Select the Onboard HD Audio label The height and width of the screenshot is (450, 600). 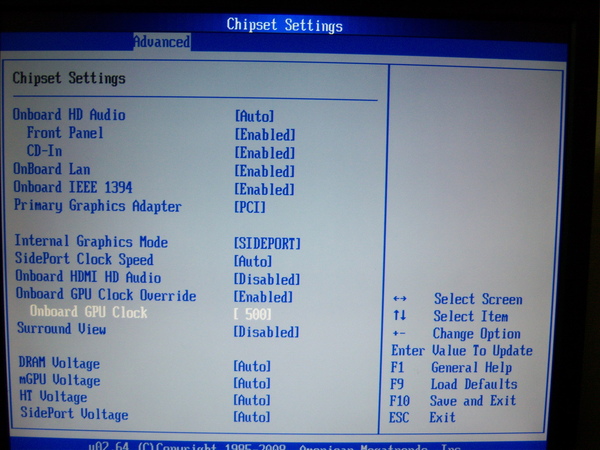69,114
